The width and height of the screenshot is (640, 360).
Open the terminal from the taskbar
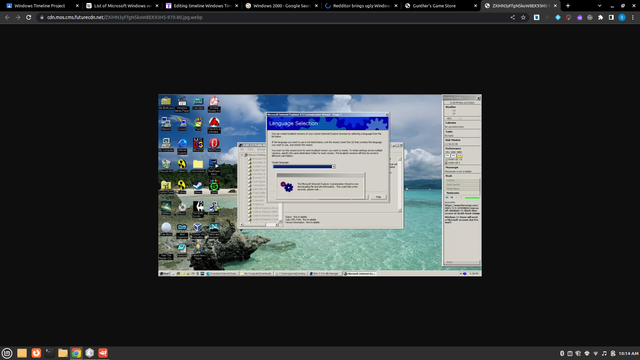tap(49, 353)
